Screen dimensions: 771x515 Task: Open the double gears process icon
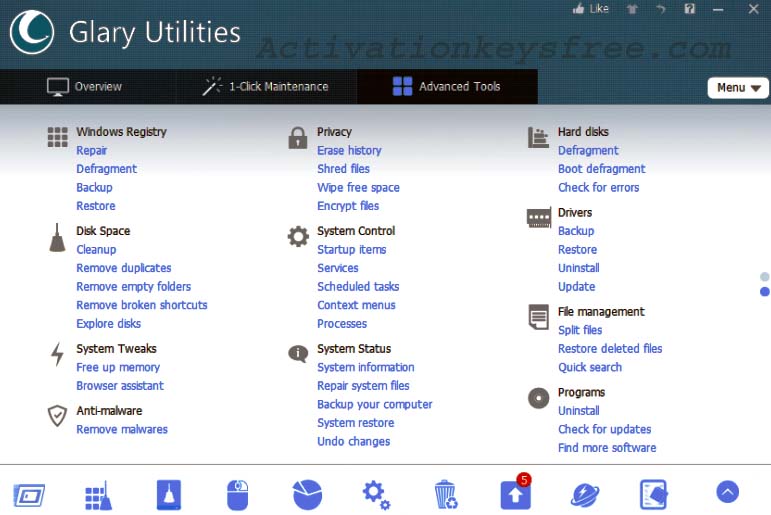(376, 495)
